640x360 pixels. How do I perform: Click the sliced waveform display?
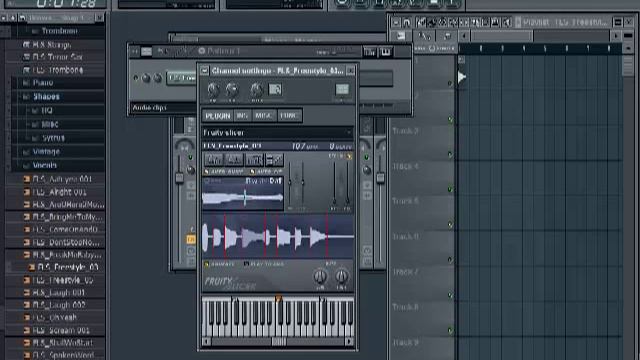[x=278, y=236]
